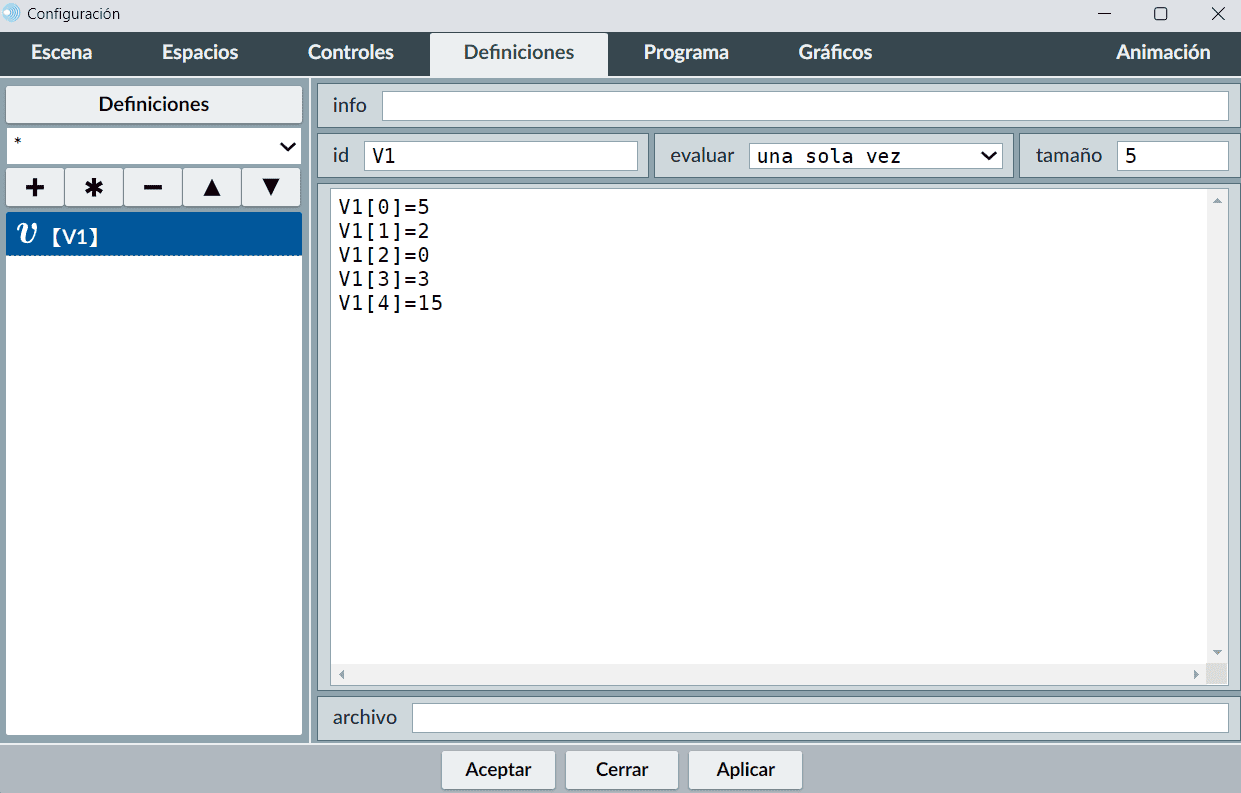The image size is (1241, 793).
Task: Duplicate definition using the asterisk button
Action: coord(94,187)
